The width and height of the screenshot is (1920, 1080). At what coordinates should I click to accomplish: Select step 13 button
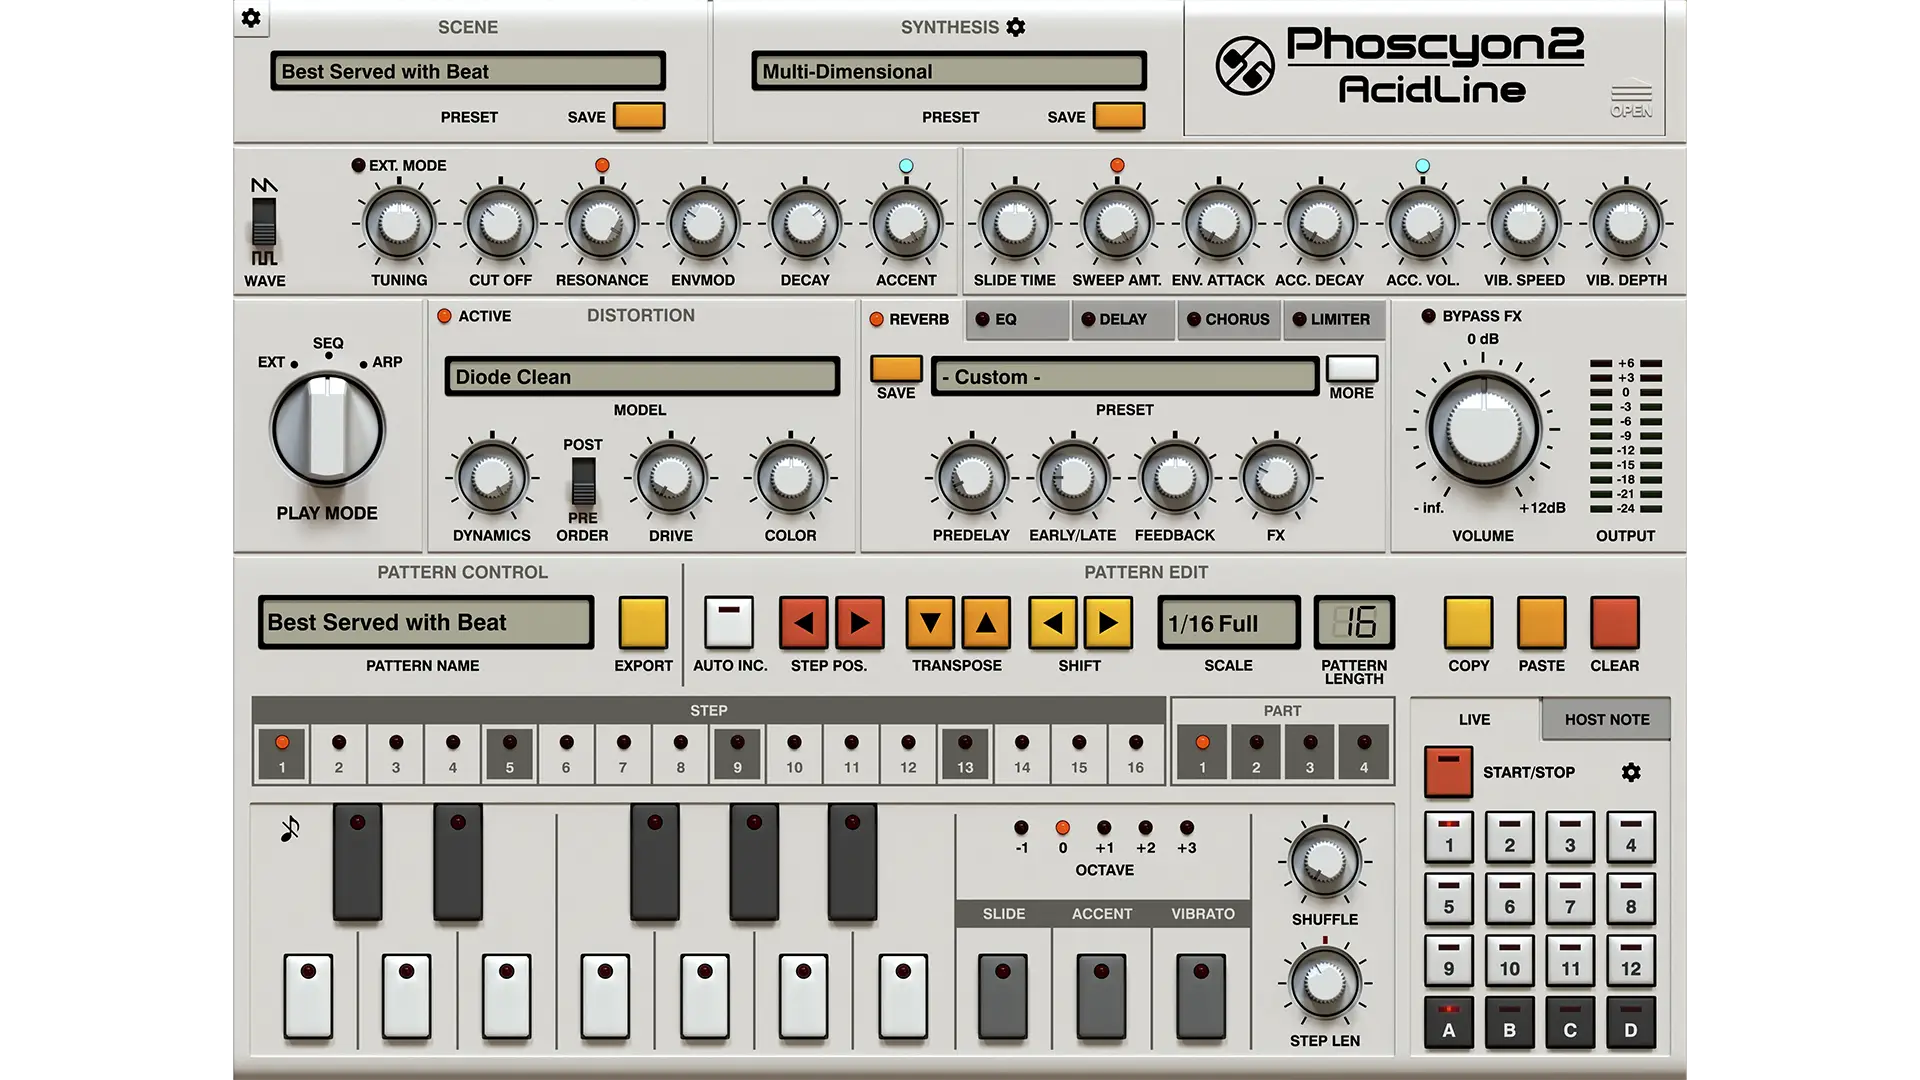coord(965,754)
